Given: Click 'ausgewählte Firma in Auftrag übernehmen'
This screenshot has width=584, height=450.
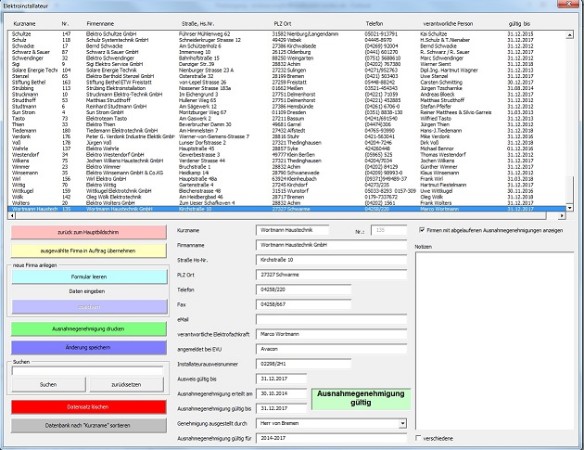Looking at the screenshot, I should coord(89,251).
